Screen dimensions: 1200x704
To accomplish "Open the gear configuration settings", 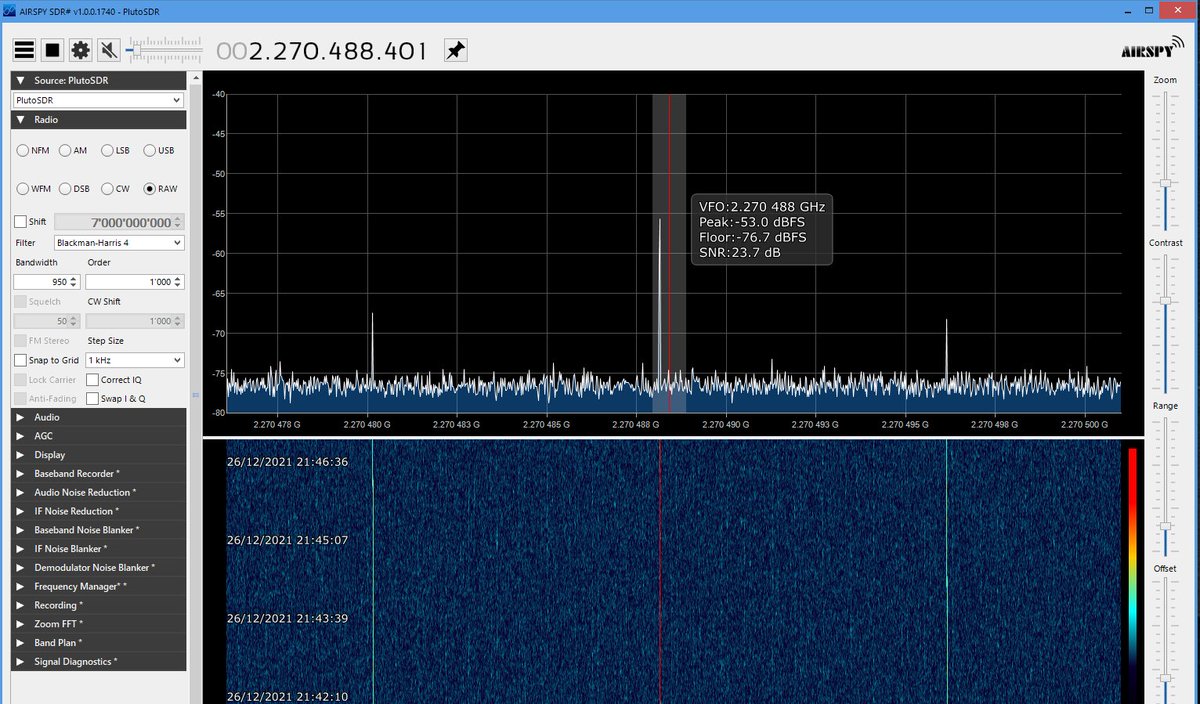I will click(x=81, y=50).
